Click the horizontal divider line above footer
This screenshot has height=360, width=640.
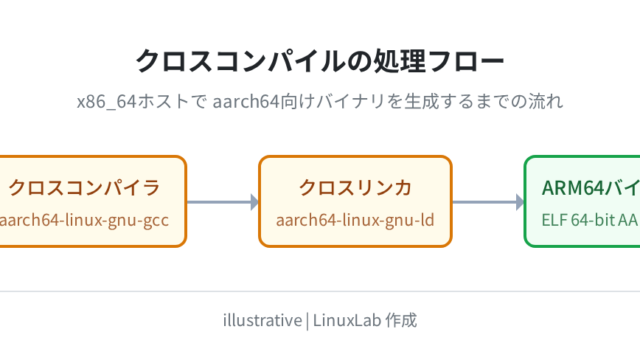(320, 291)
